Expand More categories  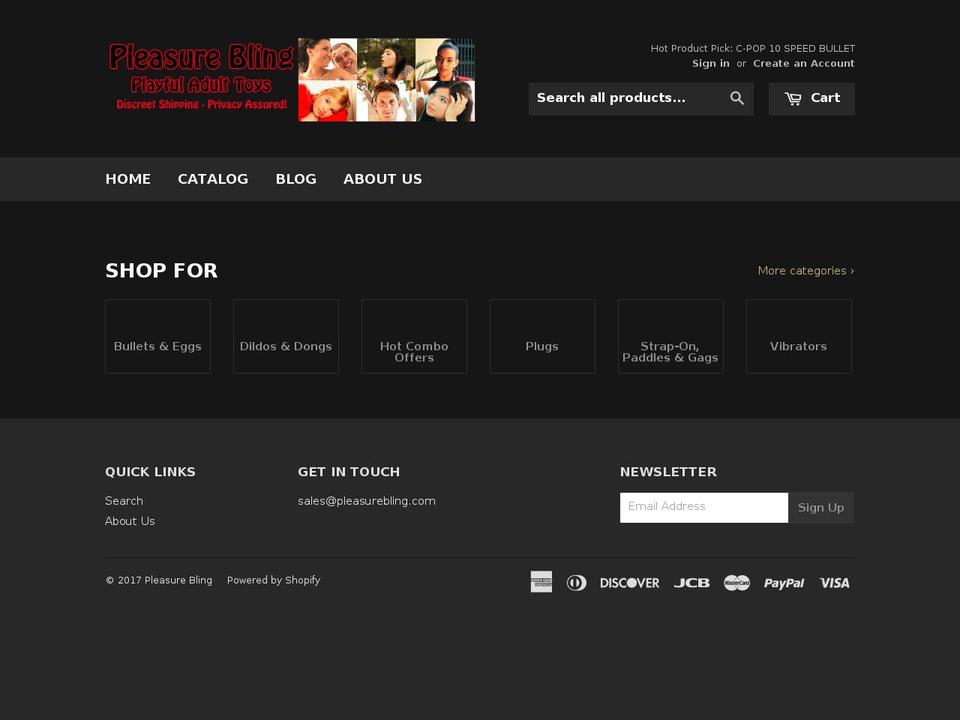coord(804,270)
